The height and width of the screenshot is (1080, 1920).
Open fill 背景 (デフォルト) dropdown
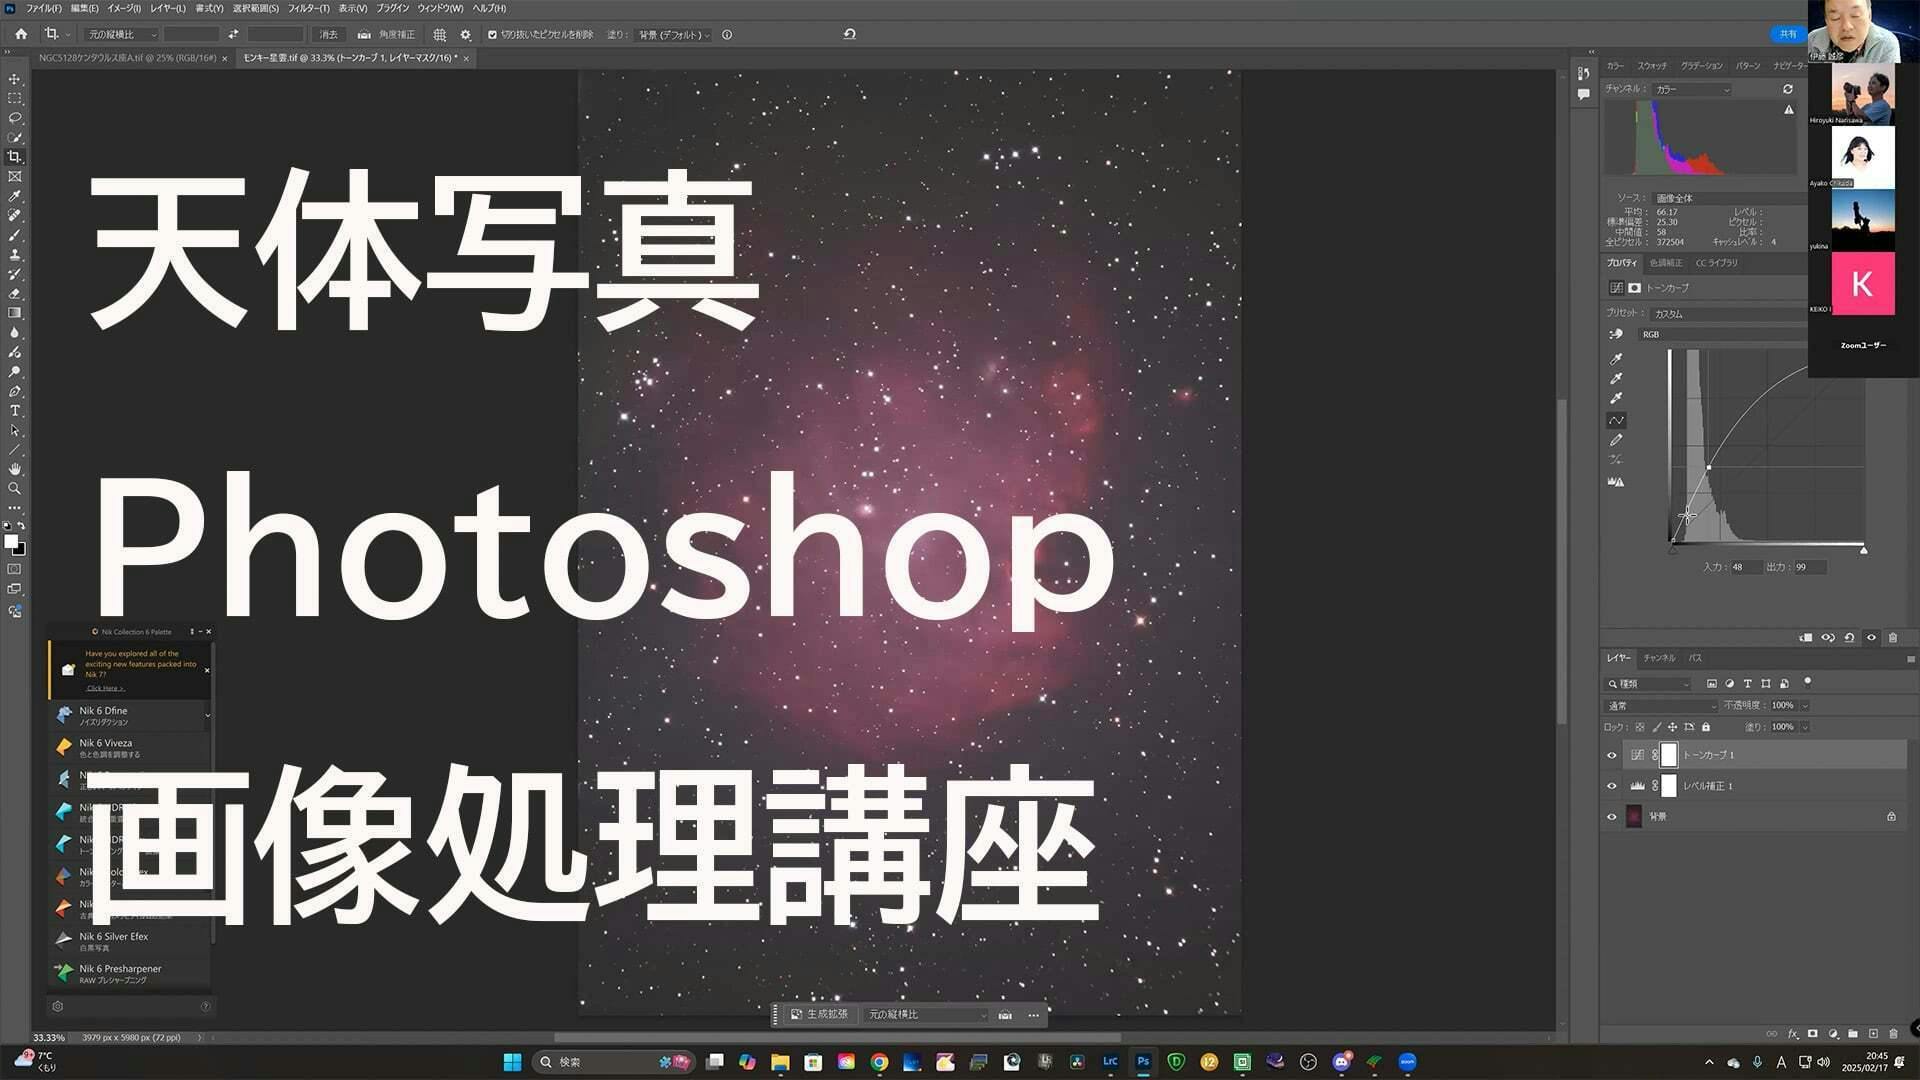[x=674, y=34]
